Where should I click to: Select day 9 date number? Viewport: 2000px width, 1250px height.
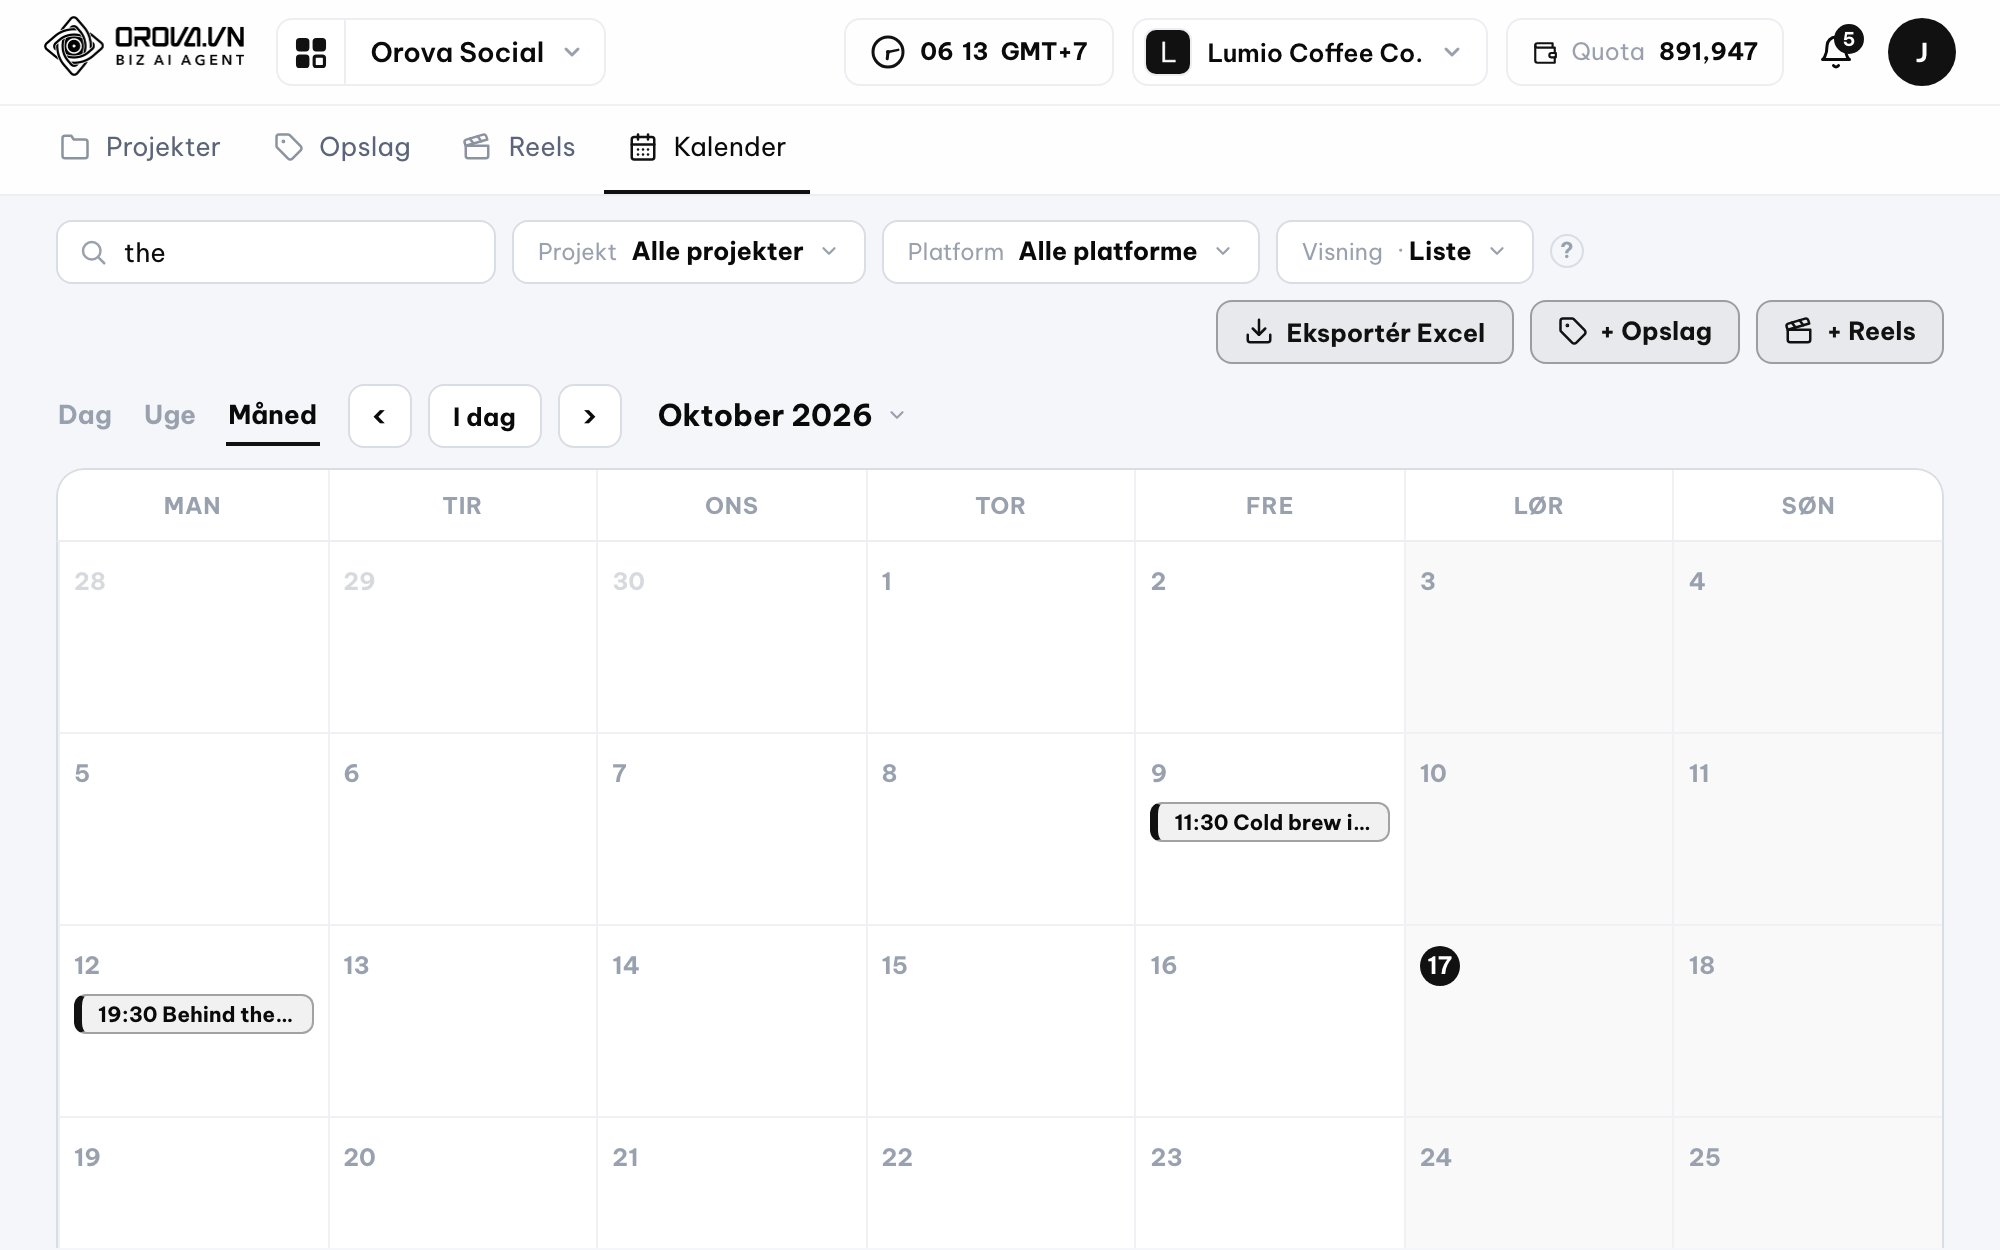1158,773
